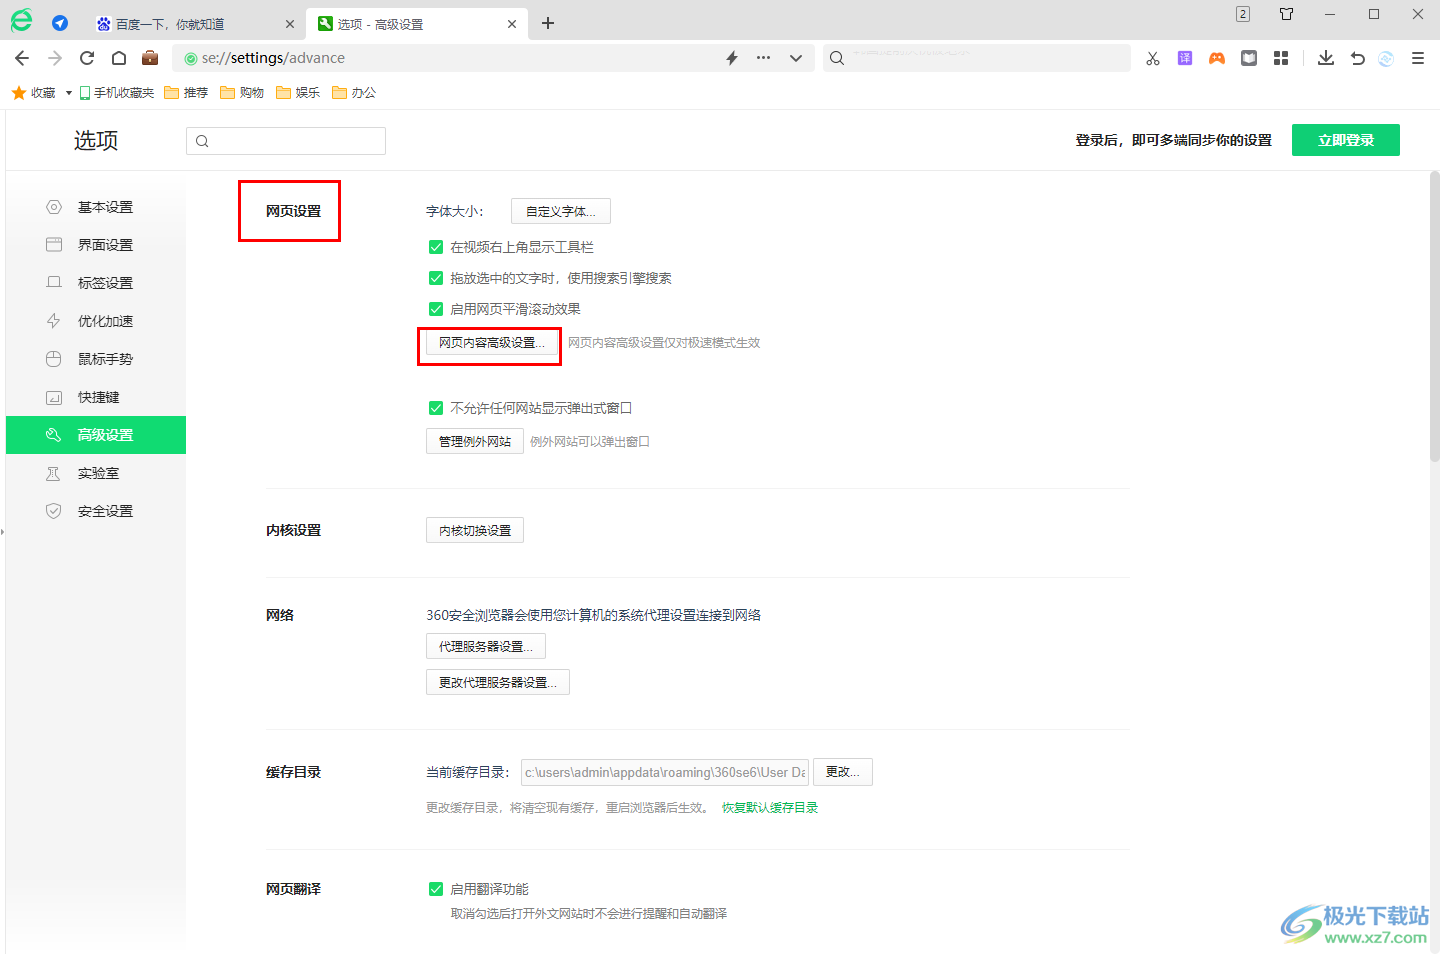Viewport: 1440px width, 954px height.
Task: Open the orange game controller icon
Action: pyautogui.click(x=1217, y=58)
